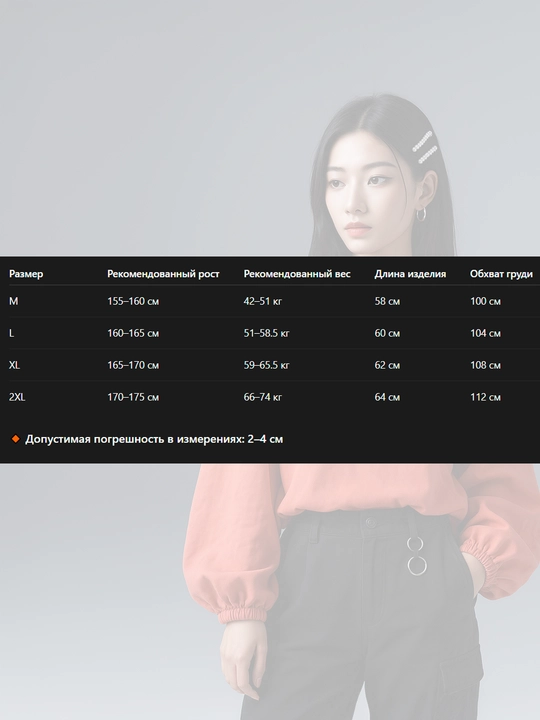Click the measurement tolerance note text
The width and height of the screenshot is (540, 720).
[x=154, y=439]
